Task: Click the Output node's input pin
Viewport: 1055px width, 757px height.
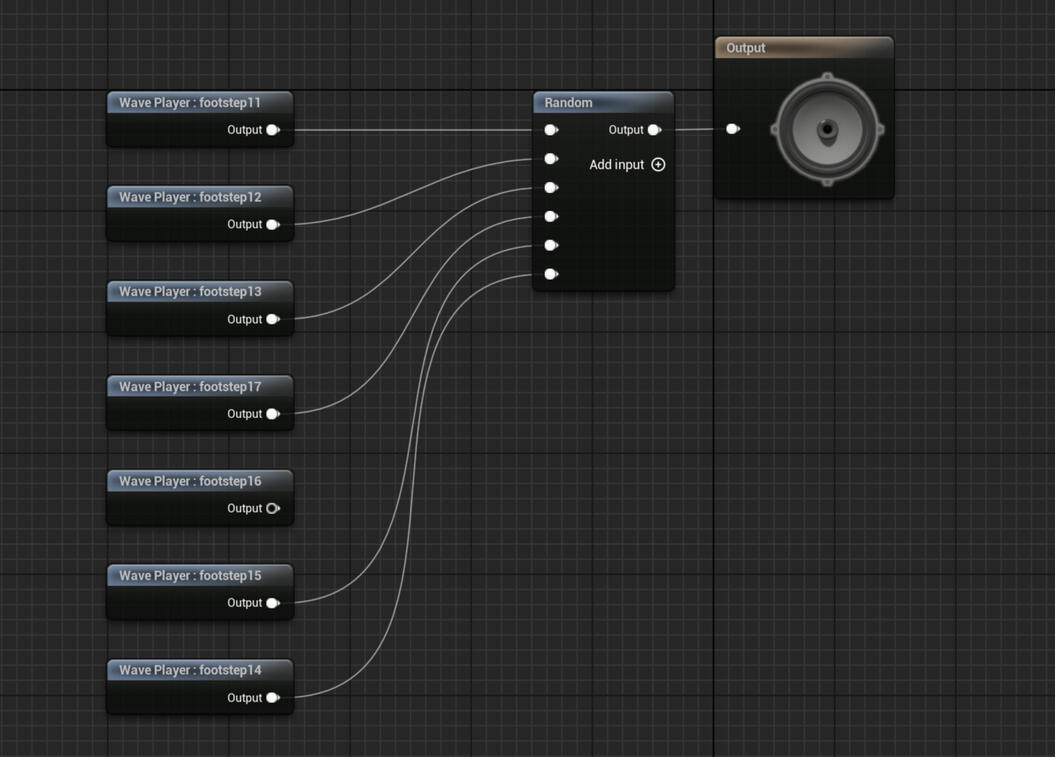Action: click(732, 129)
